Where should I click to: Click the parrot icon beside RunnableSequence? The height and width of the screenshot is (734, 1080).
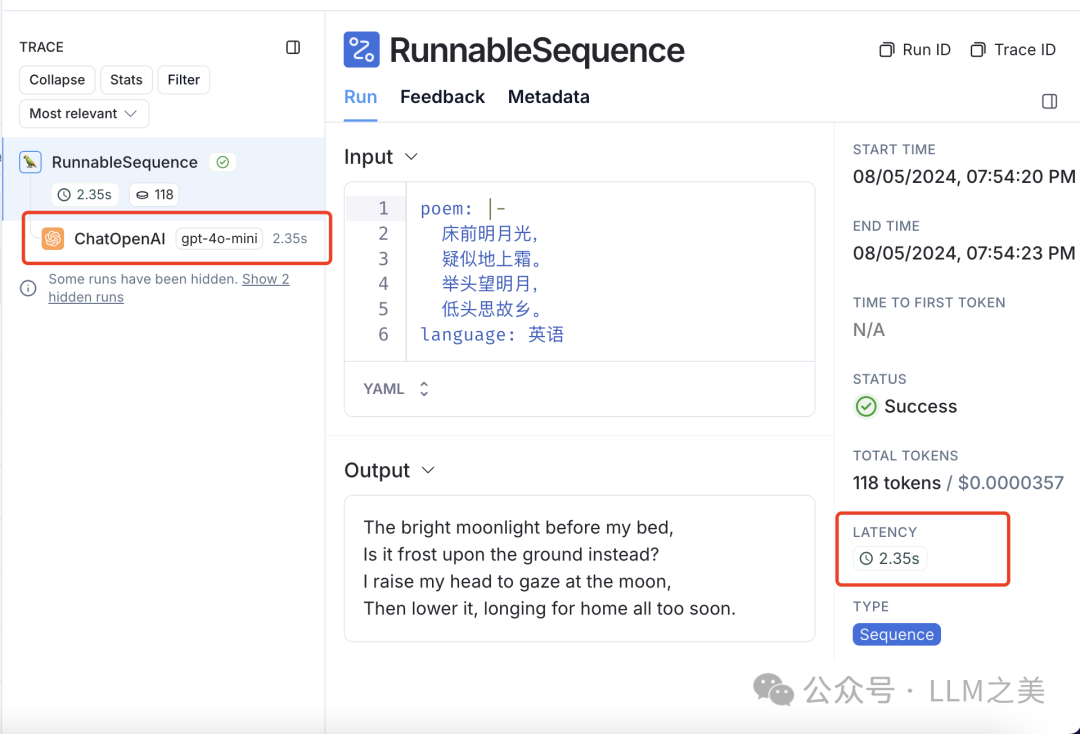pos(31,162)
